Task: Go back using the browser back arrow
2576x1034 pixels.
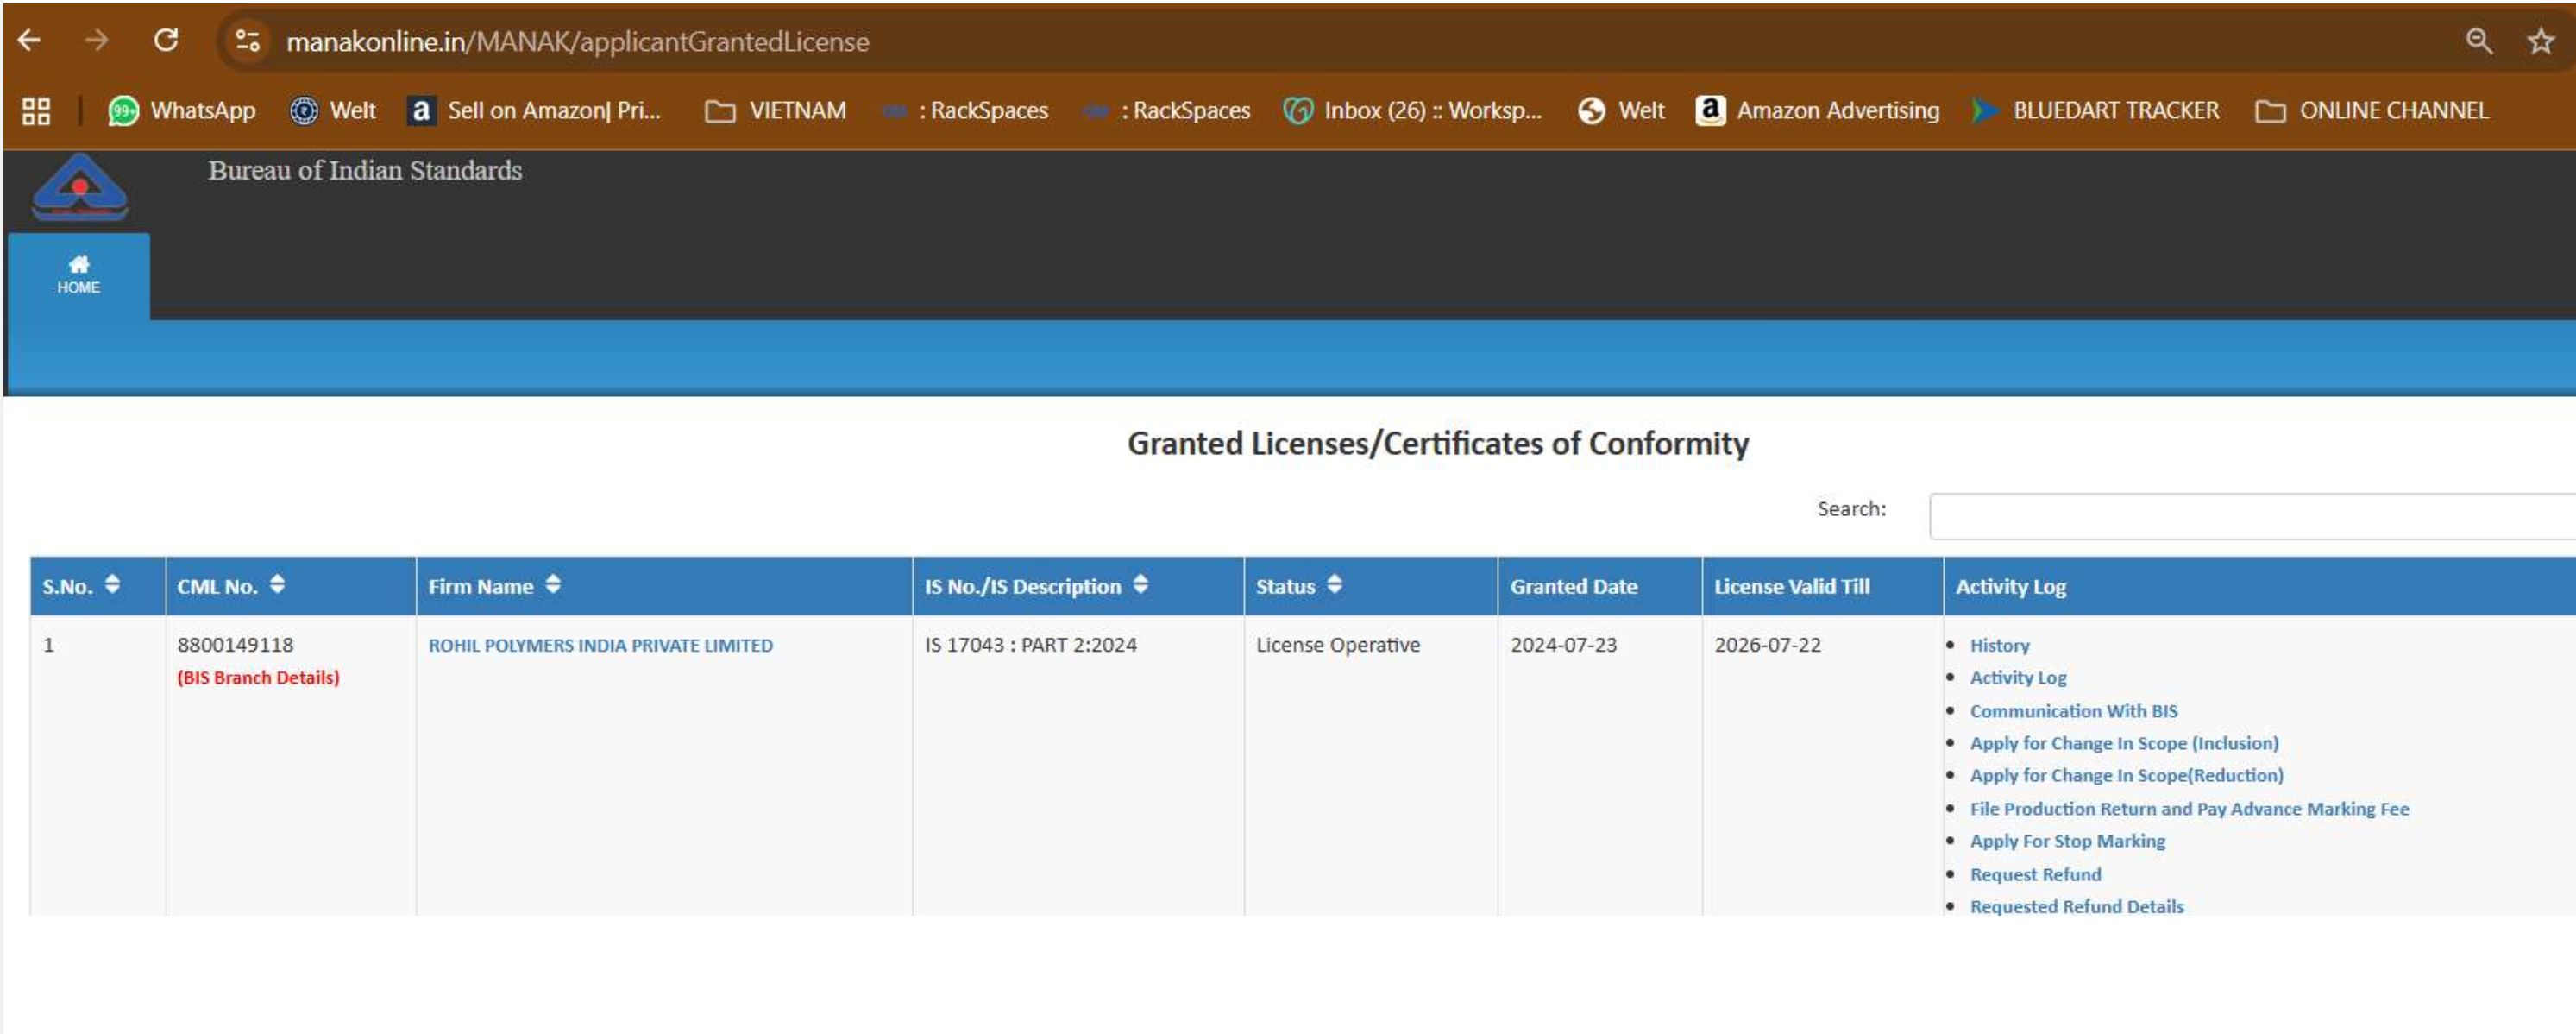Action: coord(30,41)
